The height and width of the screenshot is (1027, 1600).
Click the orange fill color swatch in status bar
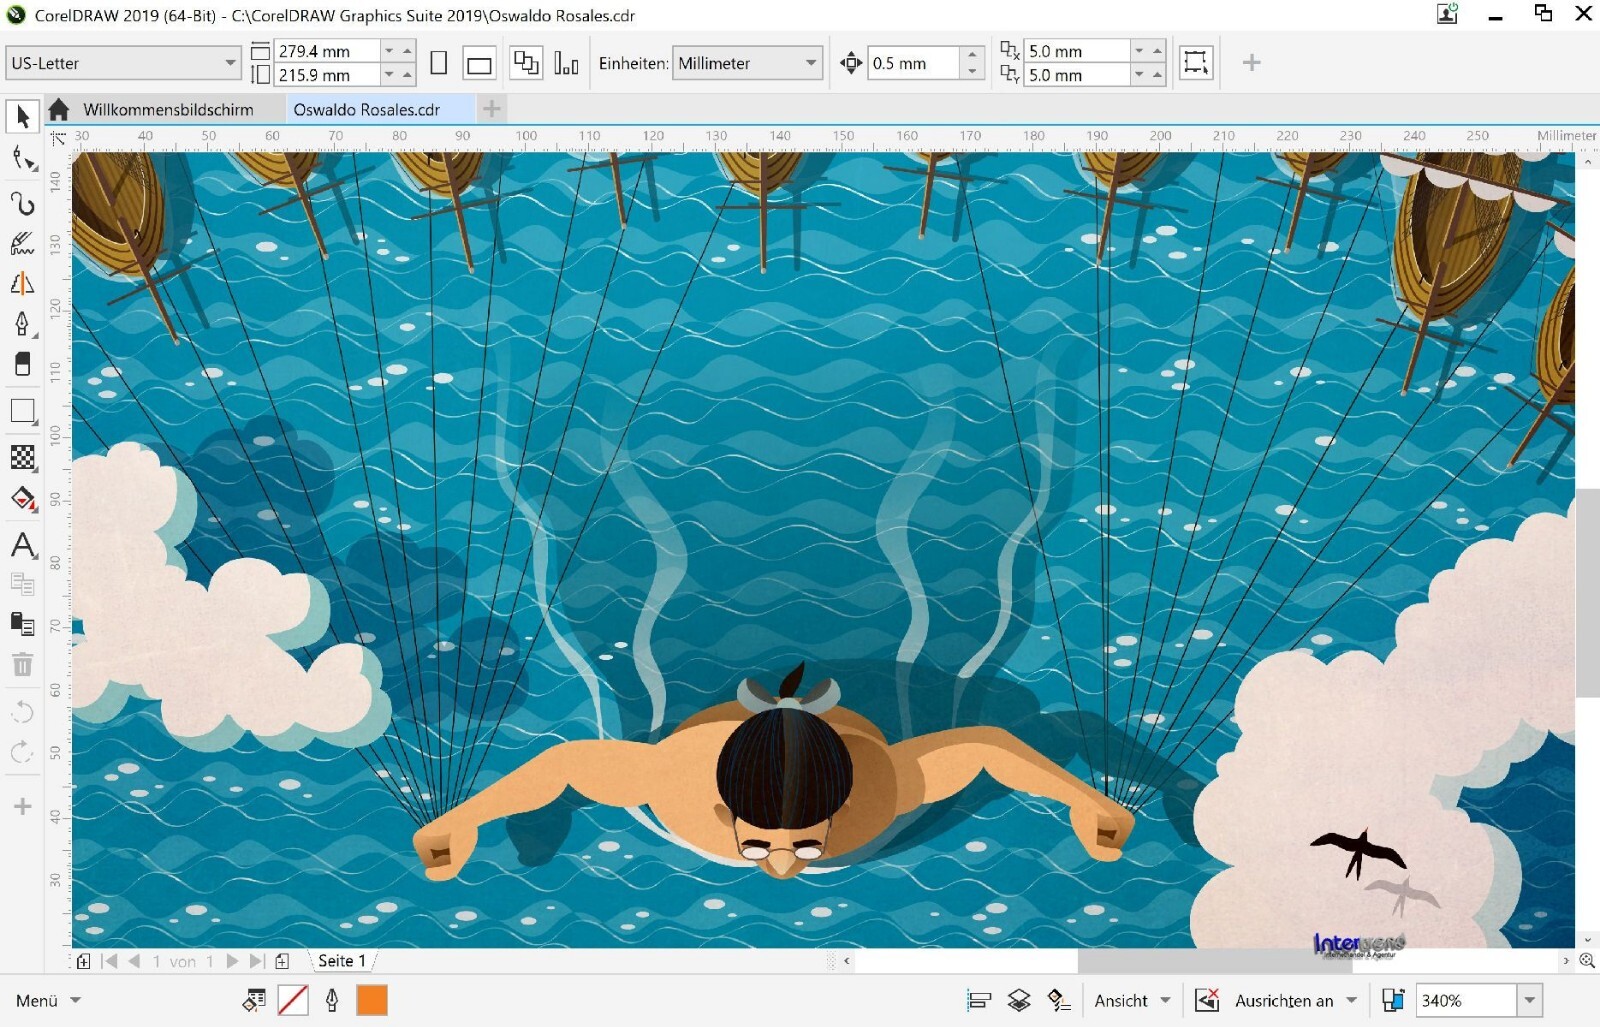point(371,999)
